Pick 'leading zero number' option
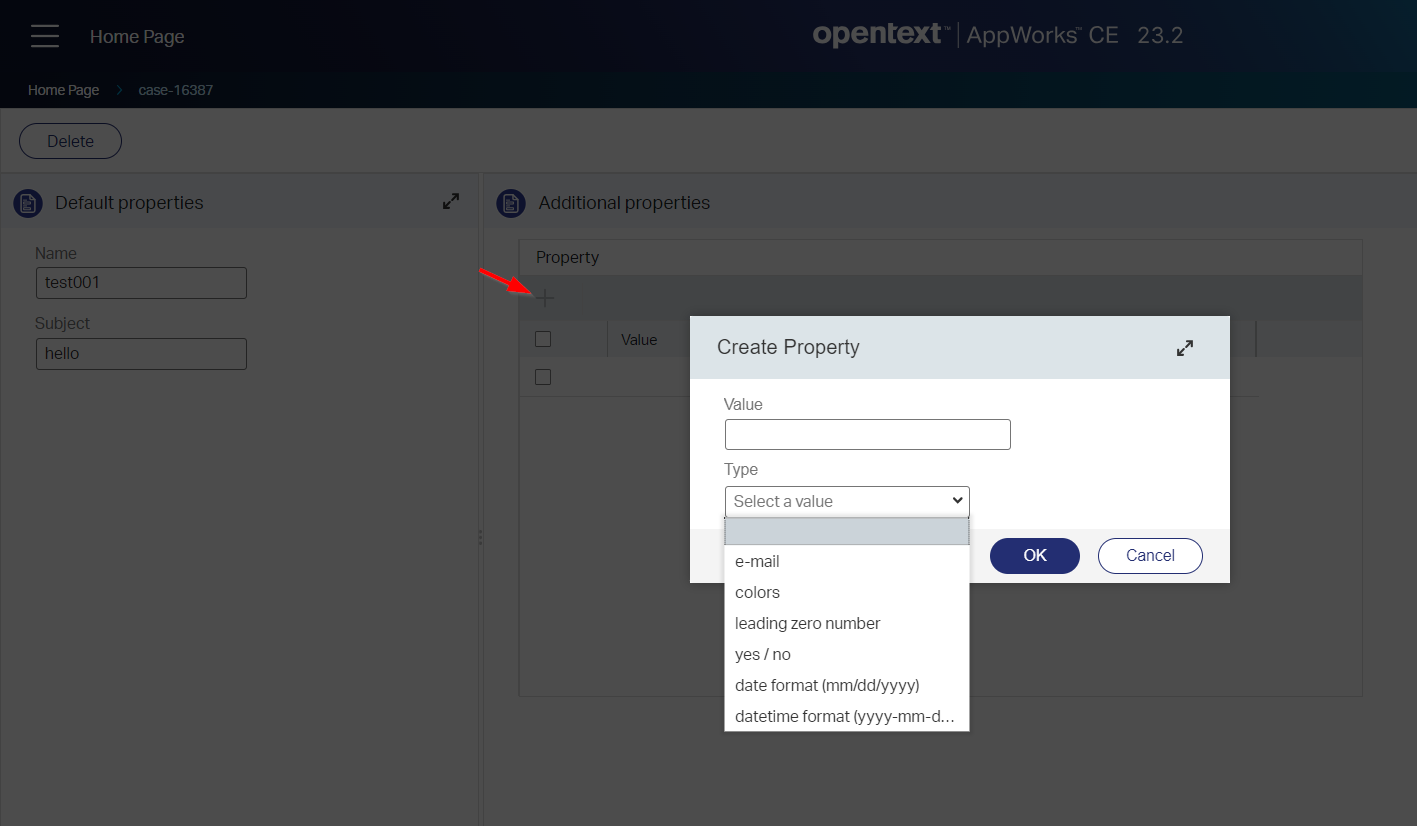Image resolution: width=1417 pixels, height=826 pixels. 807,624
